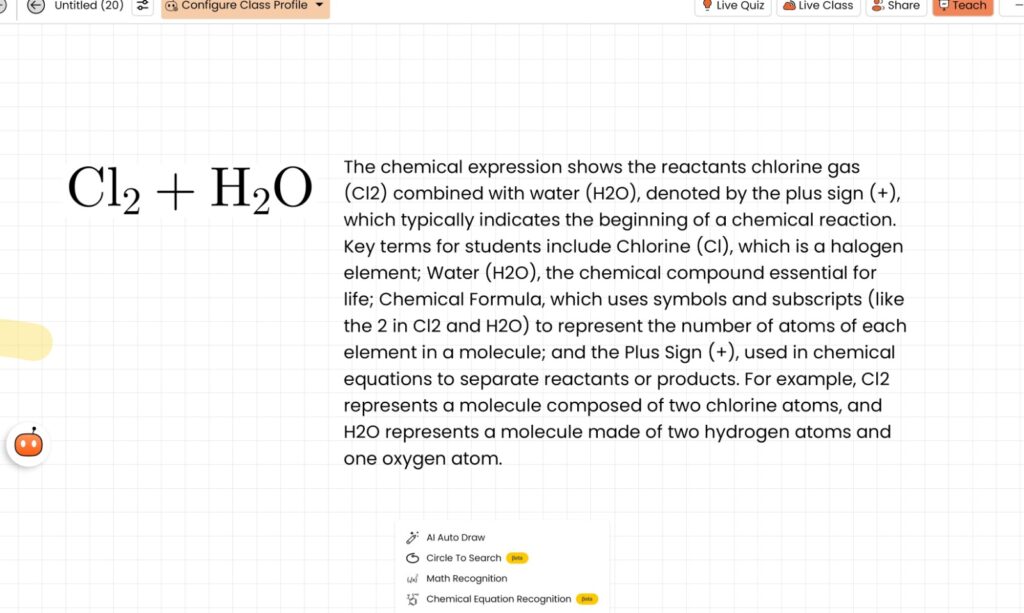Screen dimensions: 1024x613
Task: Click the Untitled (20) board title
Action: click(x=88, y=6)
